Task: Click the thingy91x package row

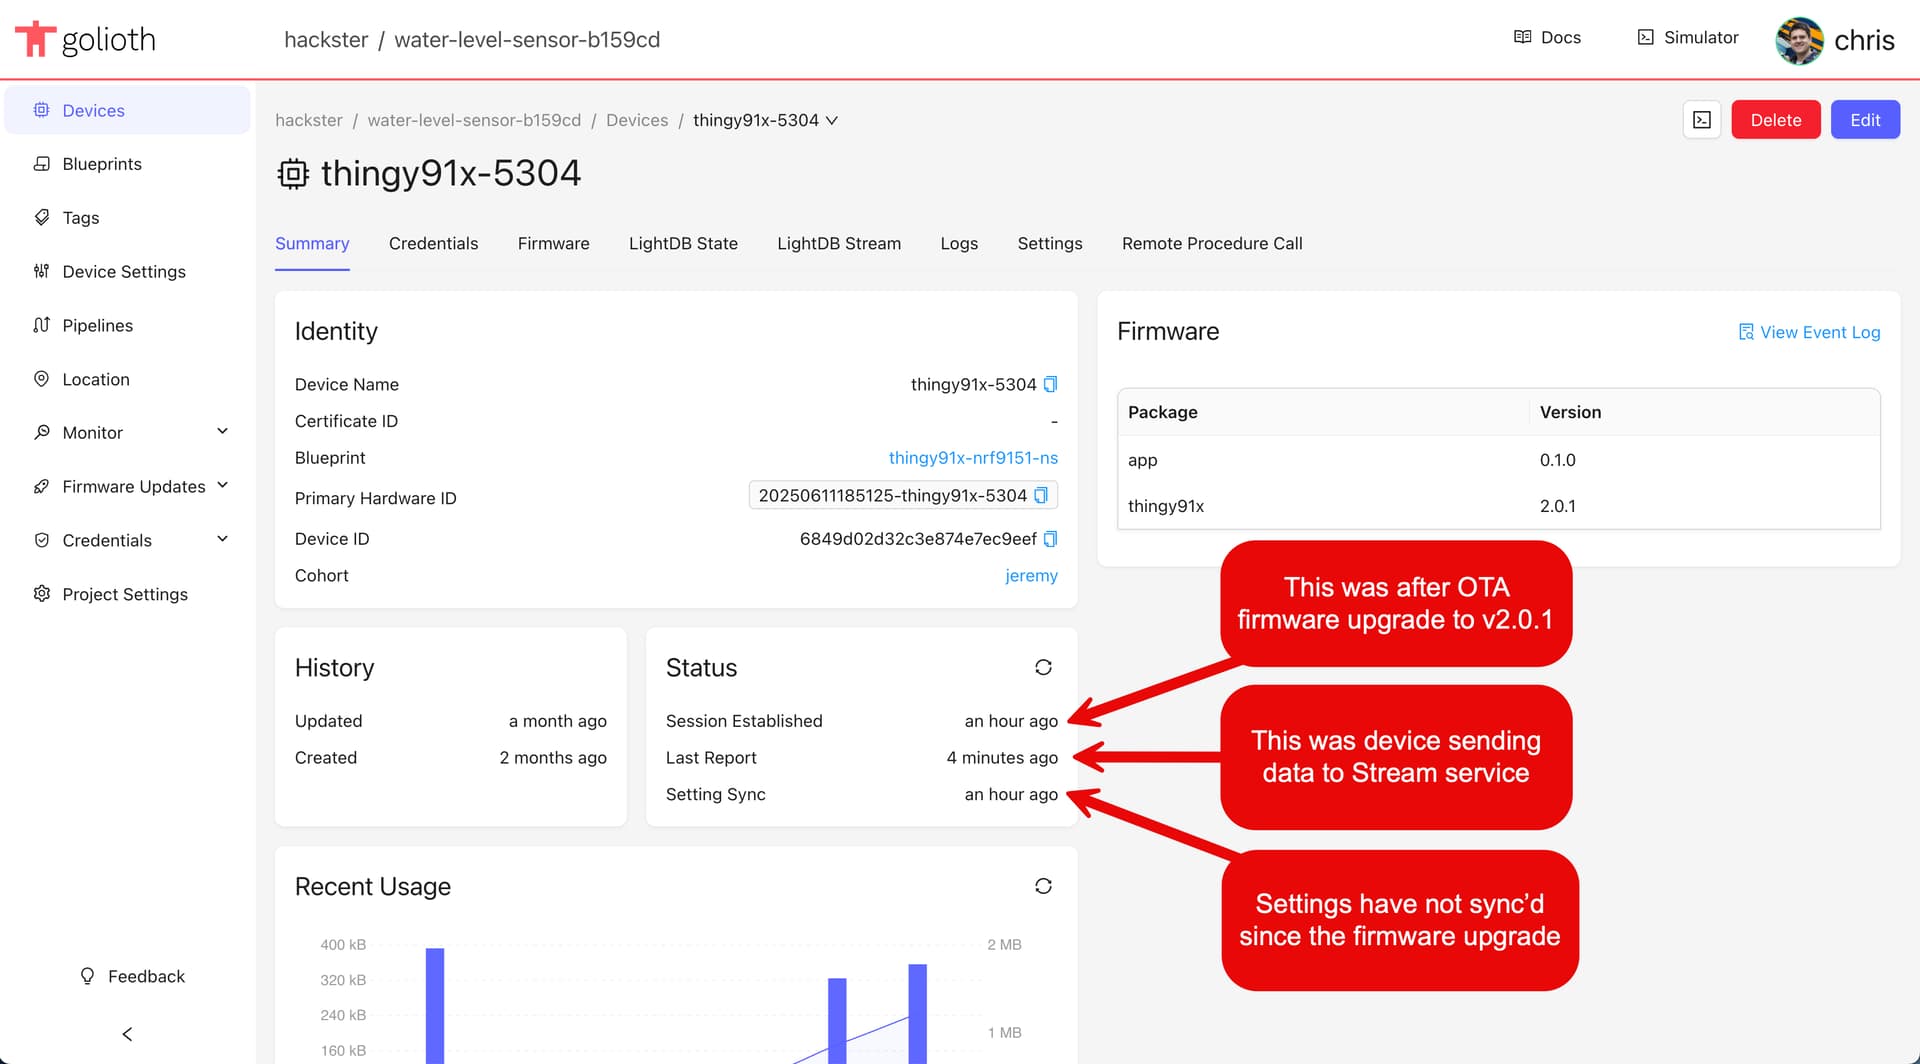Action: pos(1498,506)
